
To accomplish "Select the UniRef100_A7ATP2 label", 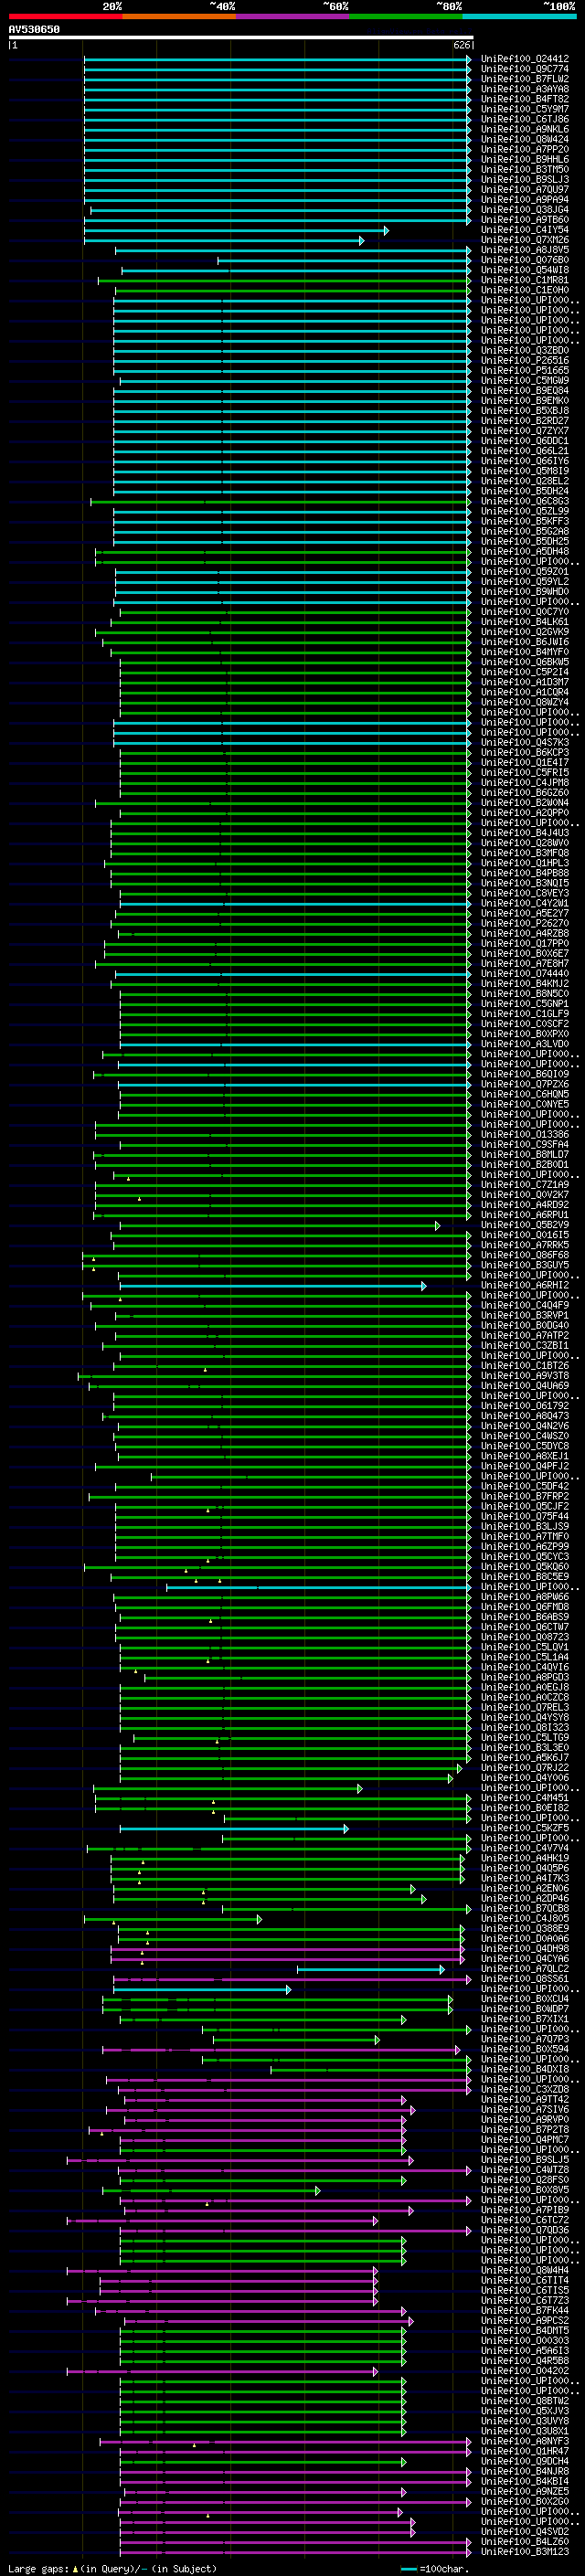I will (524, 1335).
